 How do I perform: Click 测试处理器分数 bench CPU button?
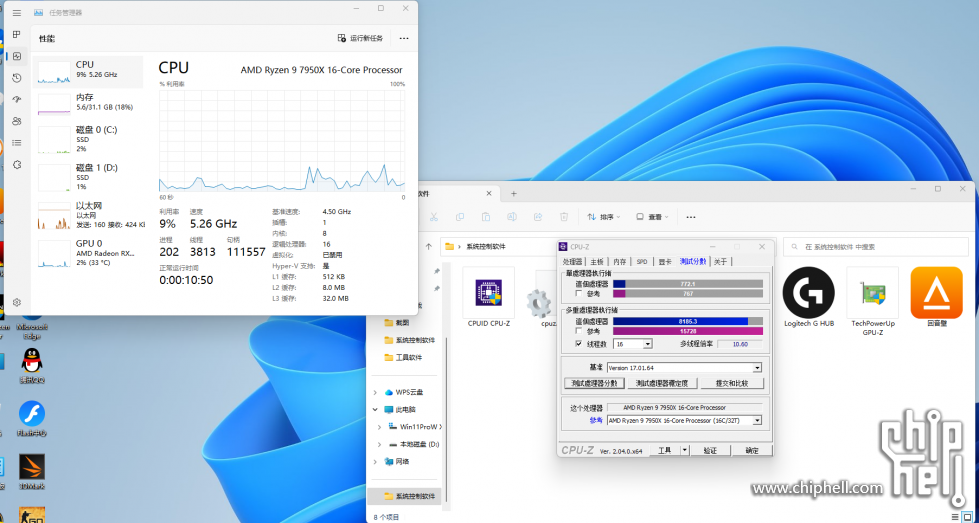click(x=594, y=383)
